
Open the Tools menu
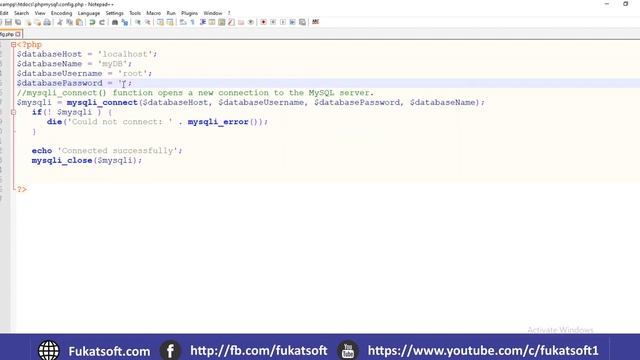click(135, 13)
